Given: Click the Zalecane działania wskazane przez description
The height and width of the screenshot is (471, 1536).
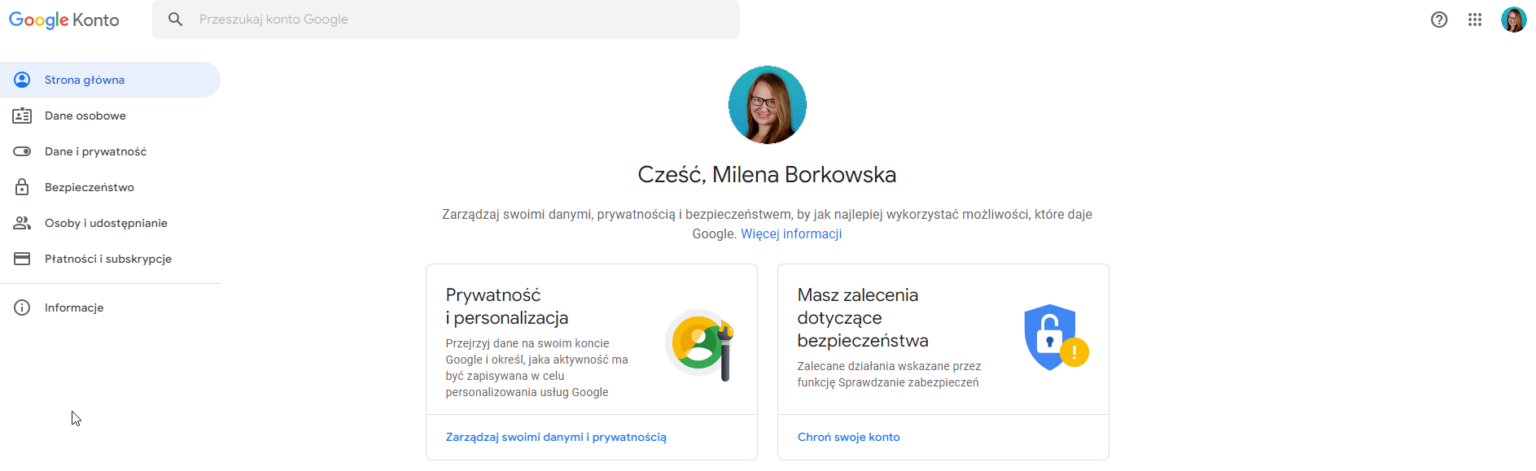Looking at the screenshot, I should (x=888, y=374).
